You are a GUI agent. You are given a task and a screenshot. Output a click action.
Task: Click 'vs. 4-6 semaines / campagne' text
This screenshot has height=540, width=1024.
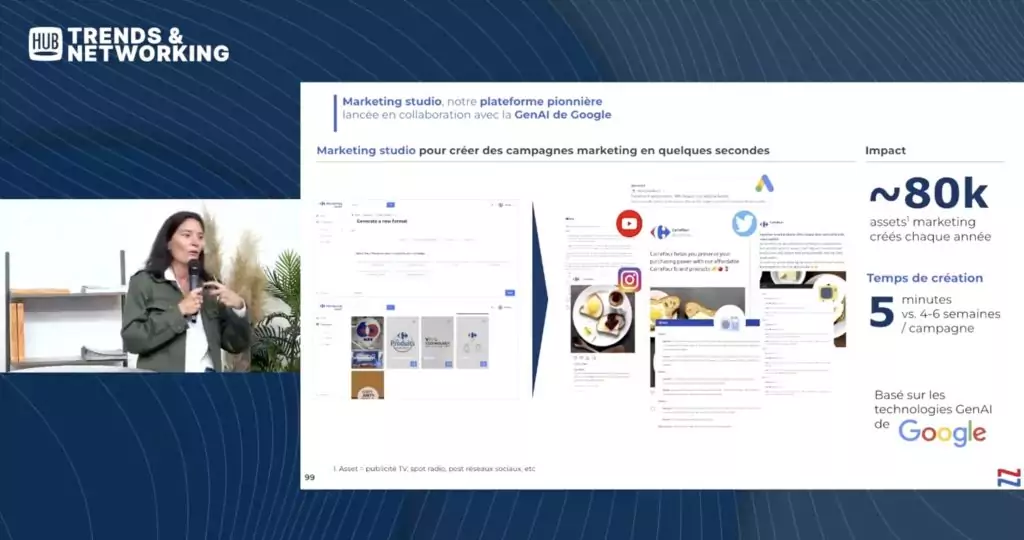coord(951,321)
